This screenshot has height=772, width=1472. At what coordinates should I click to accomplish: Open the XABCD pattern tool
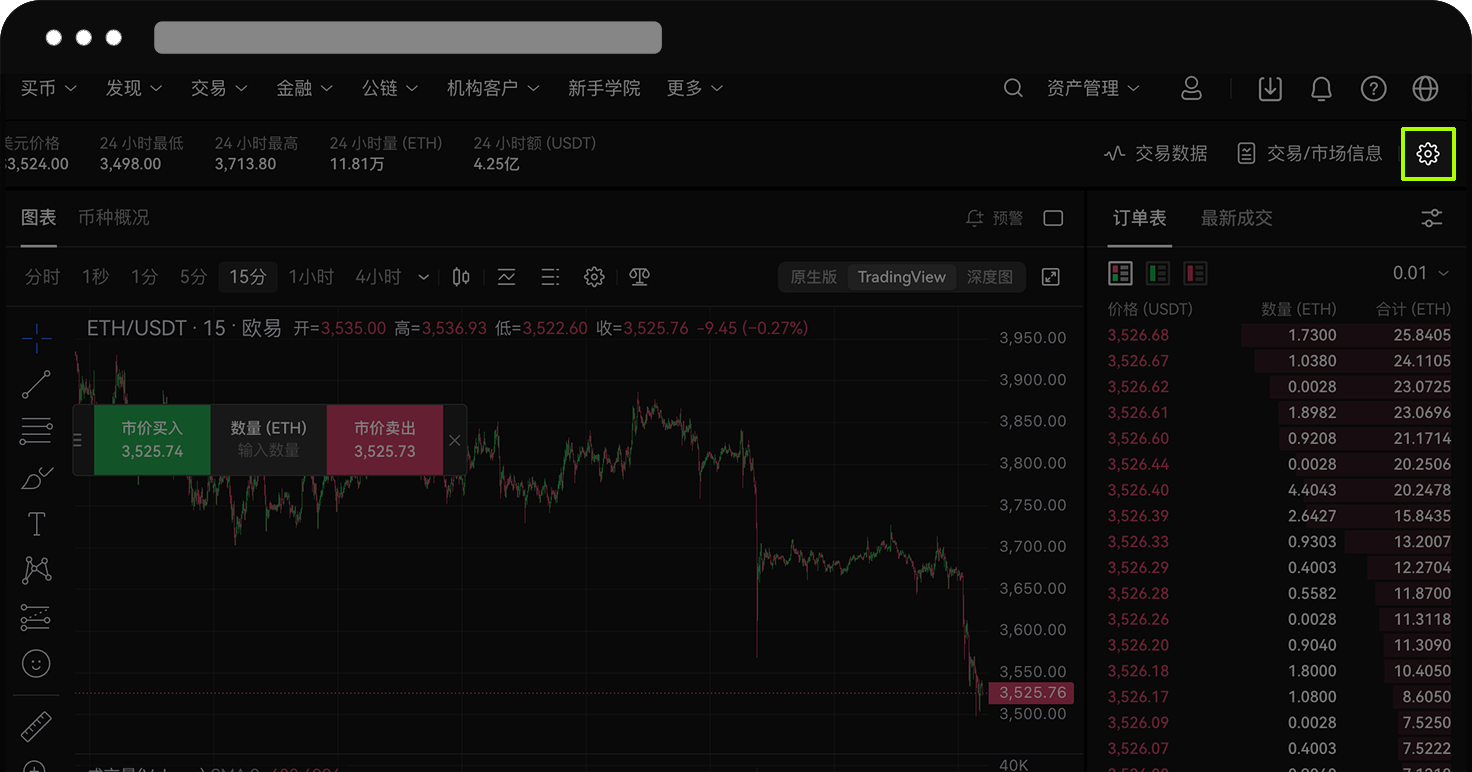pyautogui.click(x=36, y=569)
